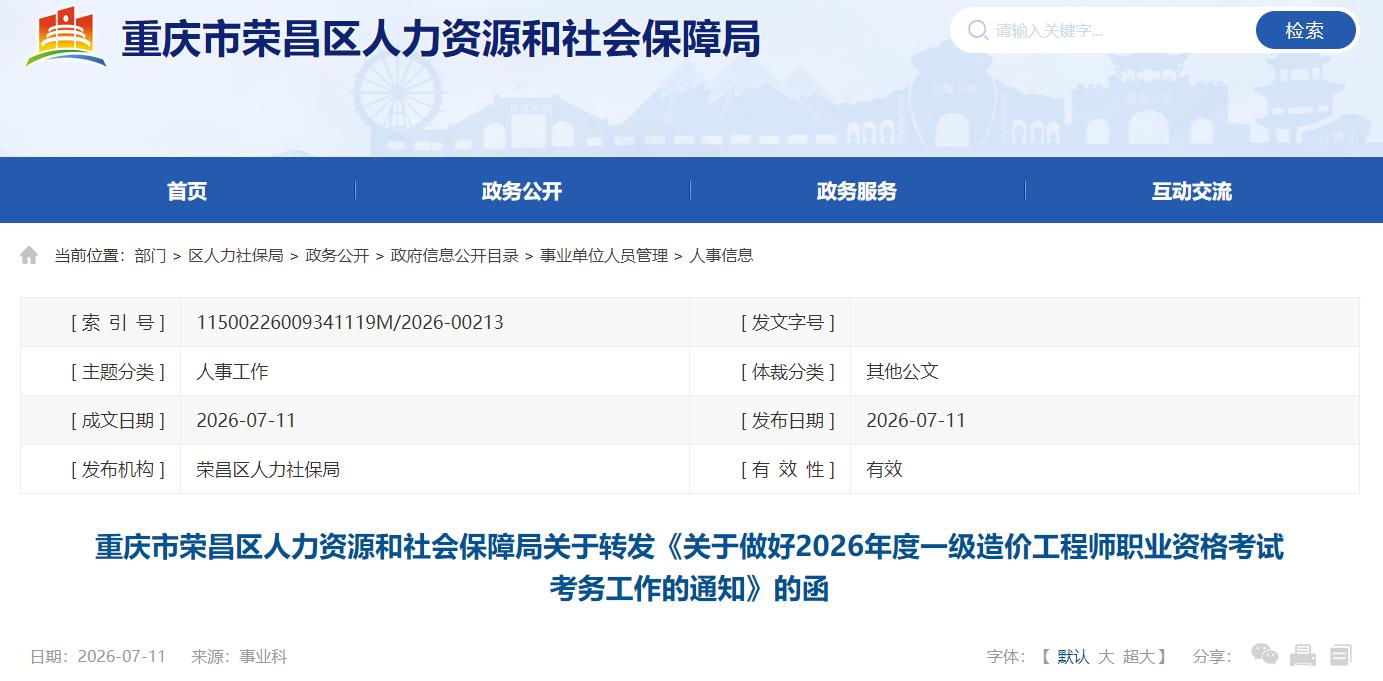Open the 互动交流 navigation tab
Viewport: 1383px width, 681px height.
(1192, 191)
